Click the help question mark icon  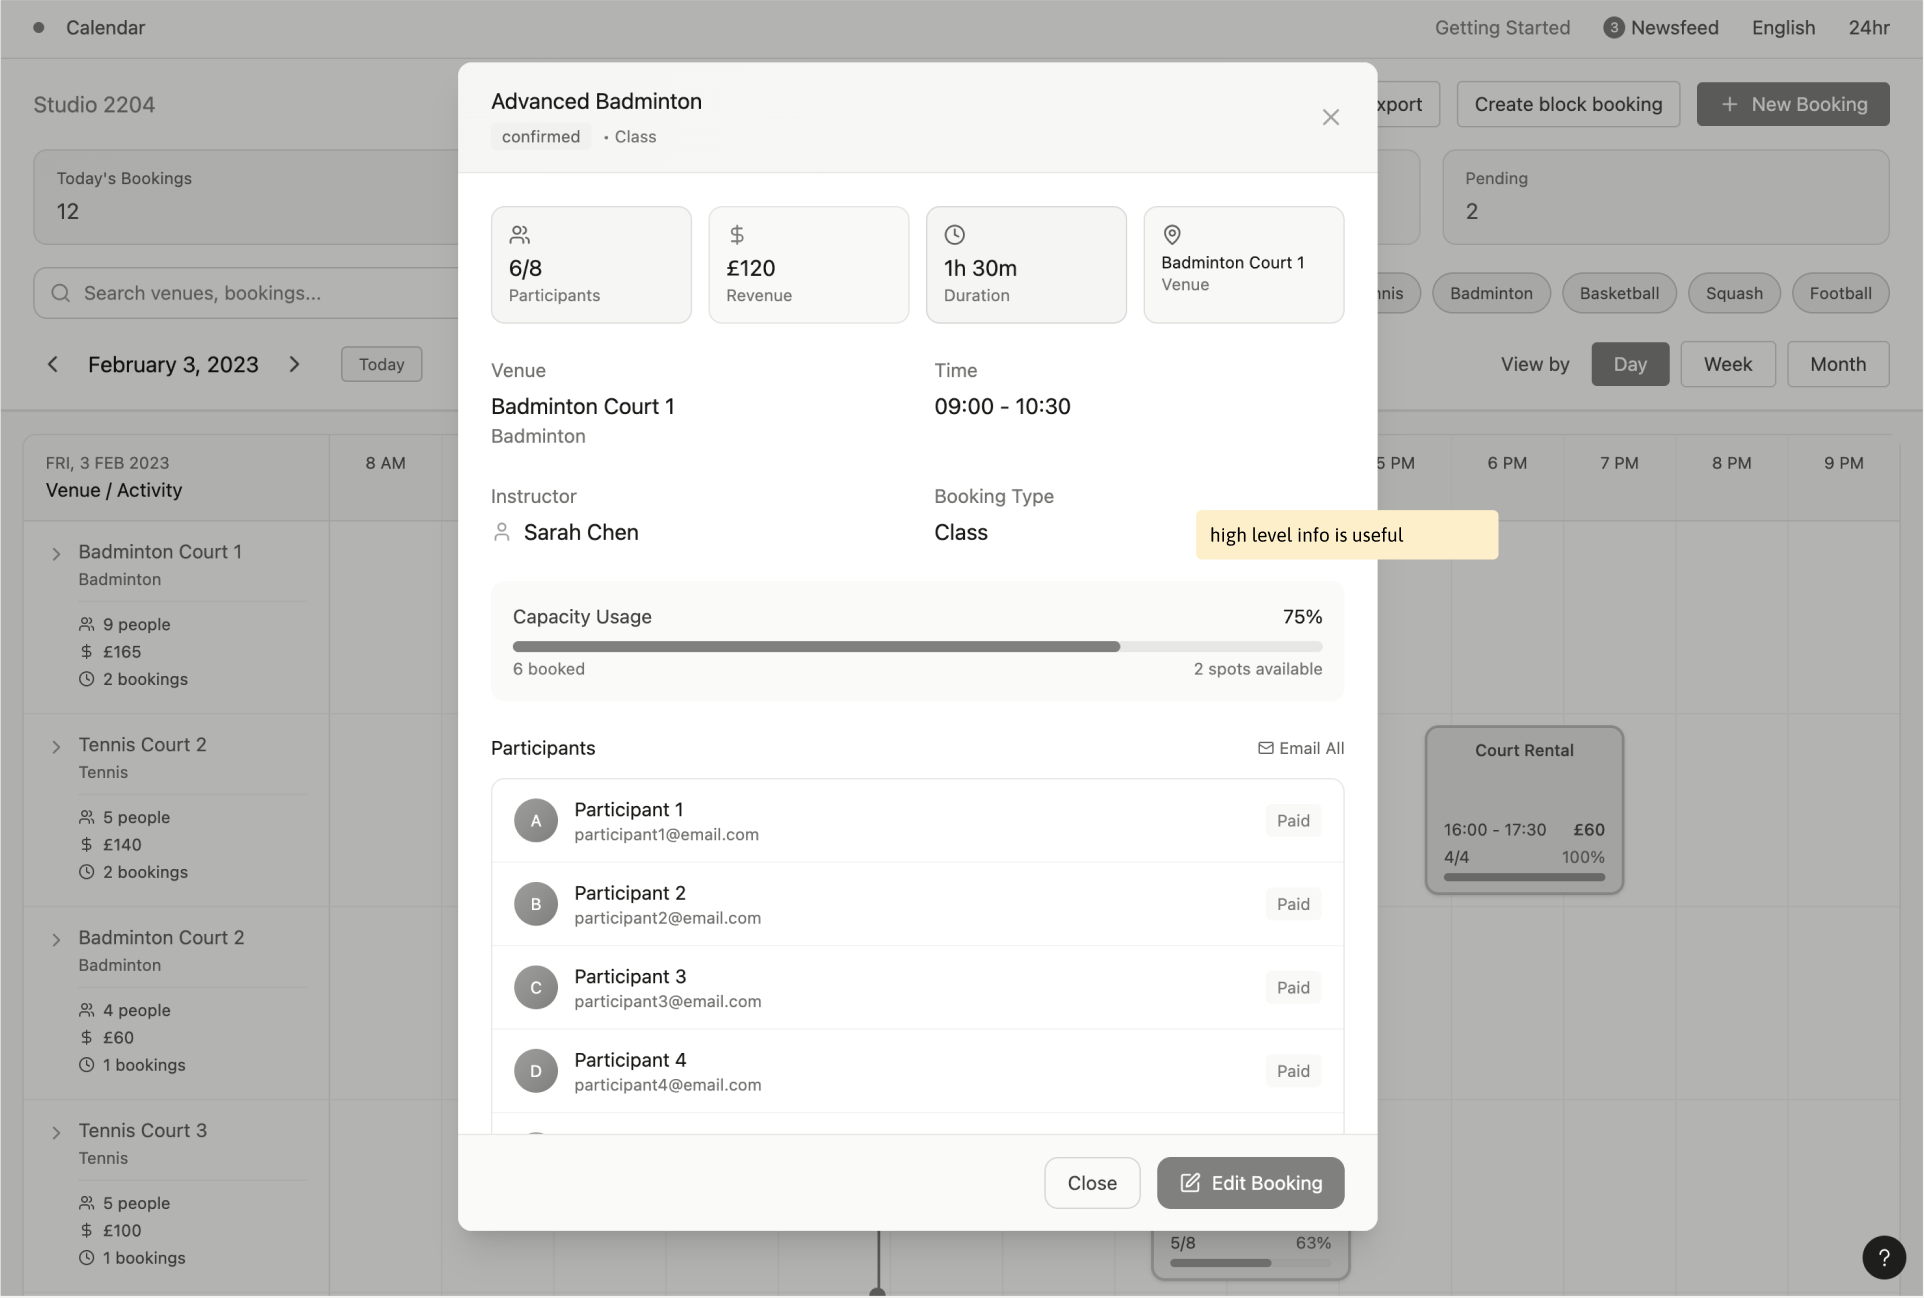1883,1257
